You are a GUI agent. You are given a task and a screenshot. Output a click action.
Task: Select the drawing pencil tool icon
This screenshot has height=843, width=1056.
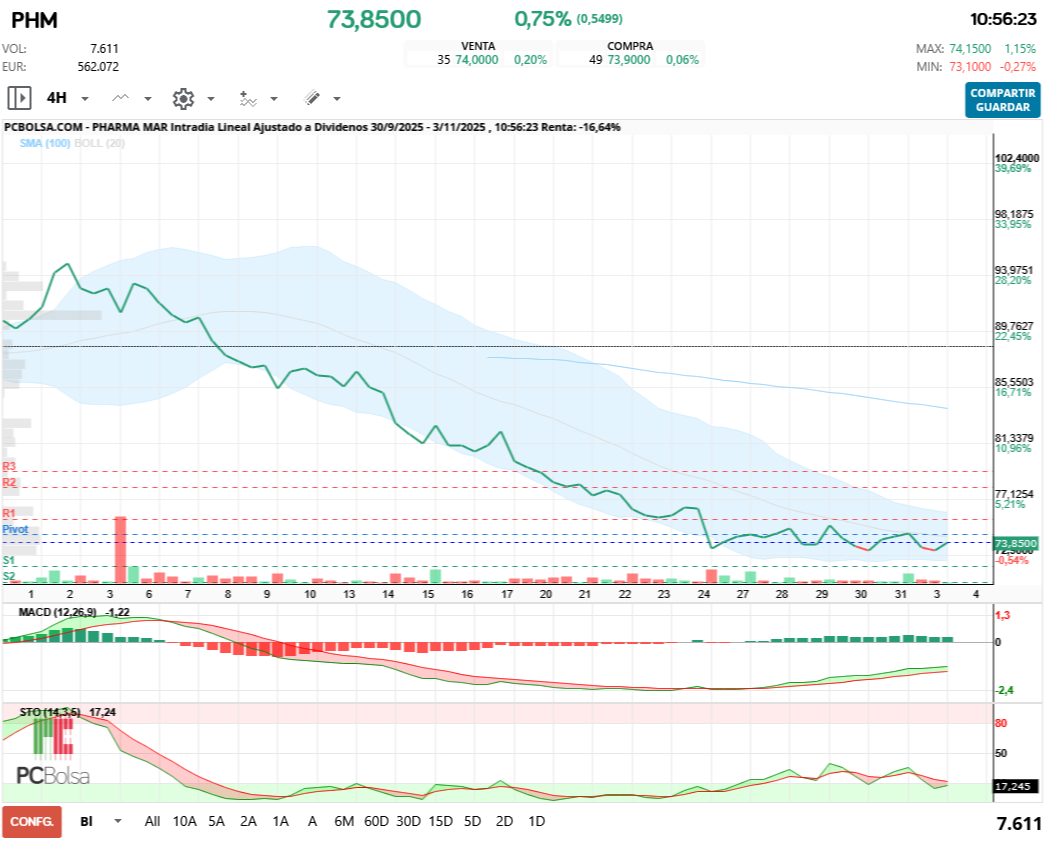311,98
